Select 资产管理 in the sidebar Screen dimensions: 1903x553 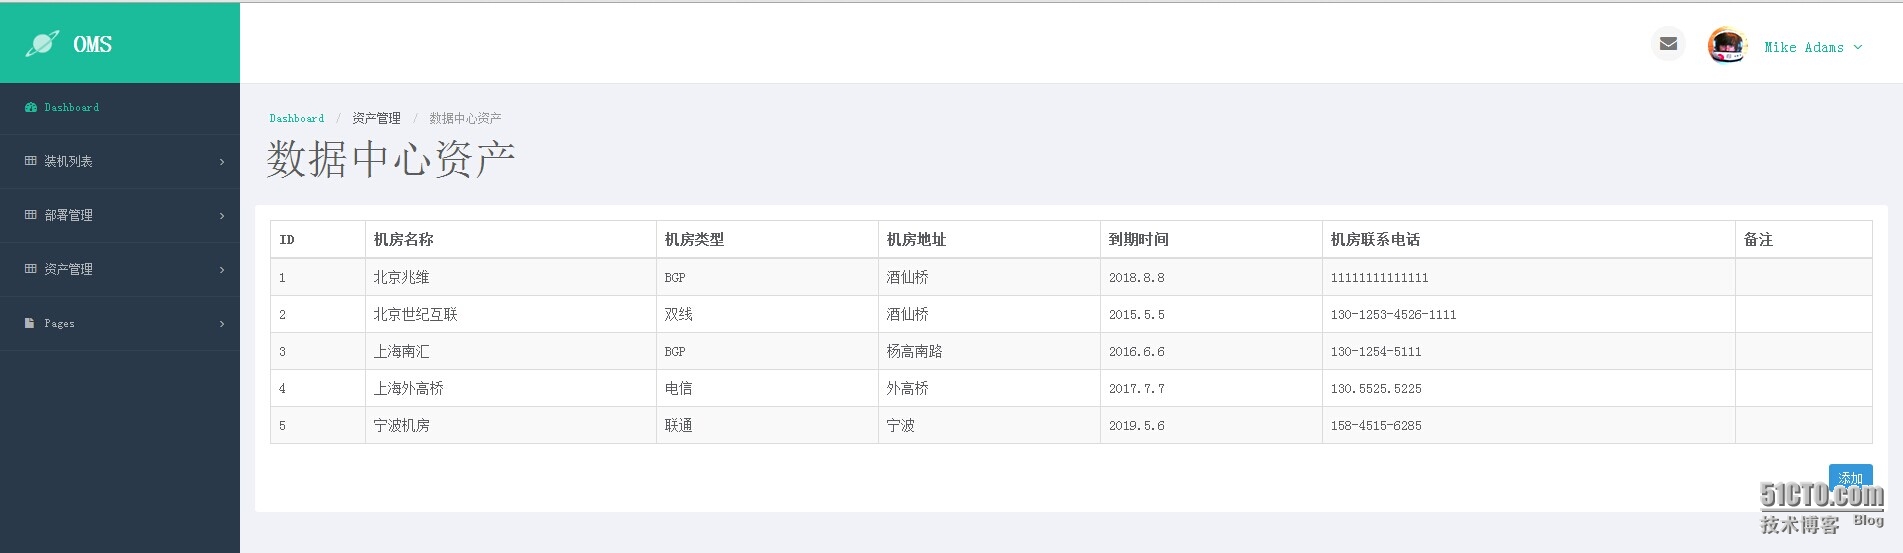(120, 269)
